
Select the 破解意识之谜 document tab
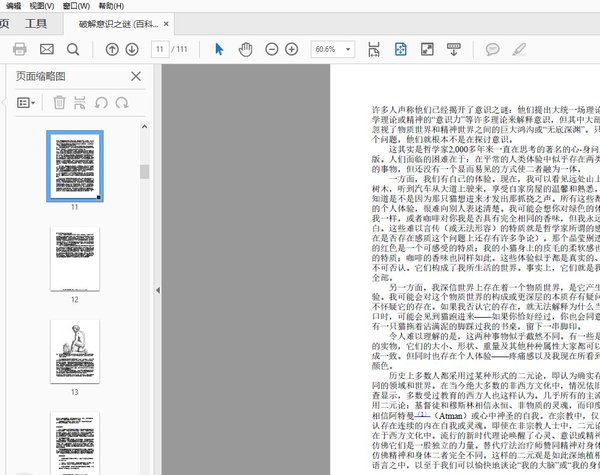118,24
